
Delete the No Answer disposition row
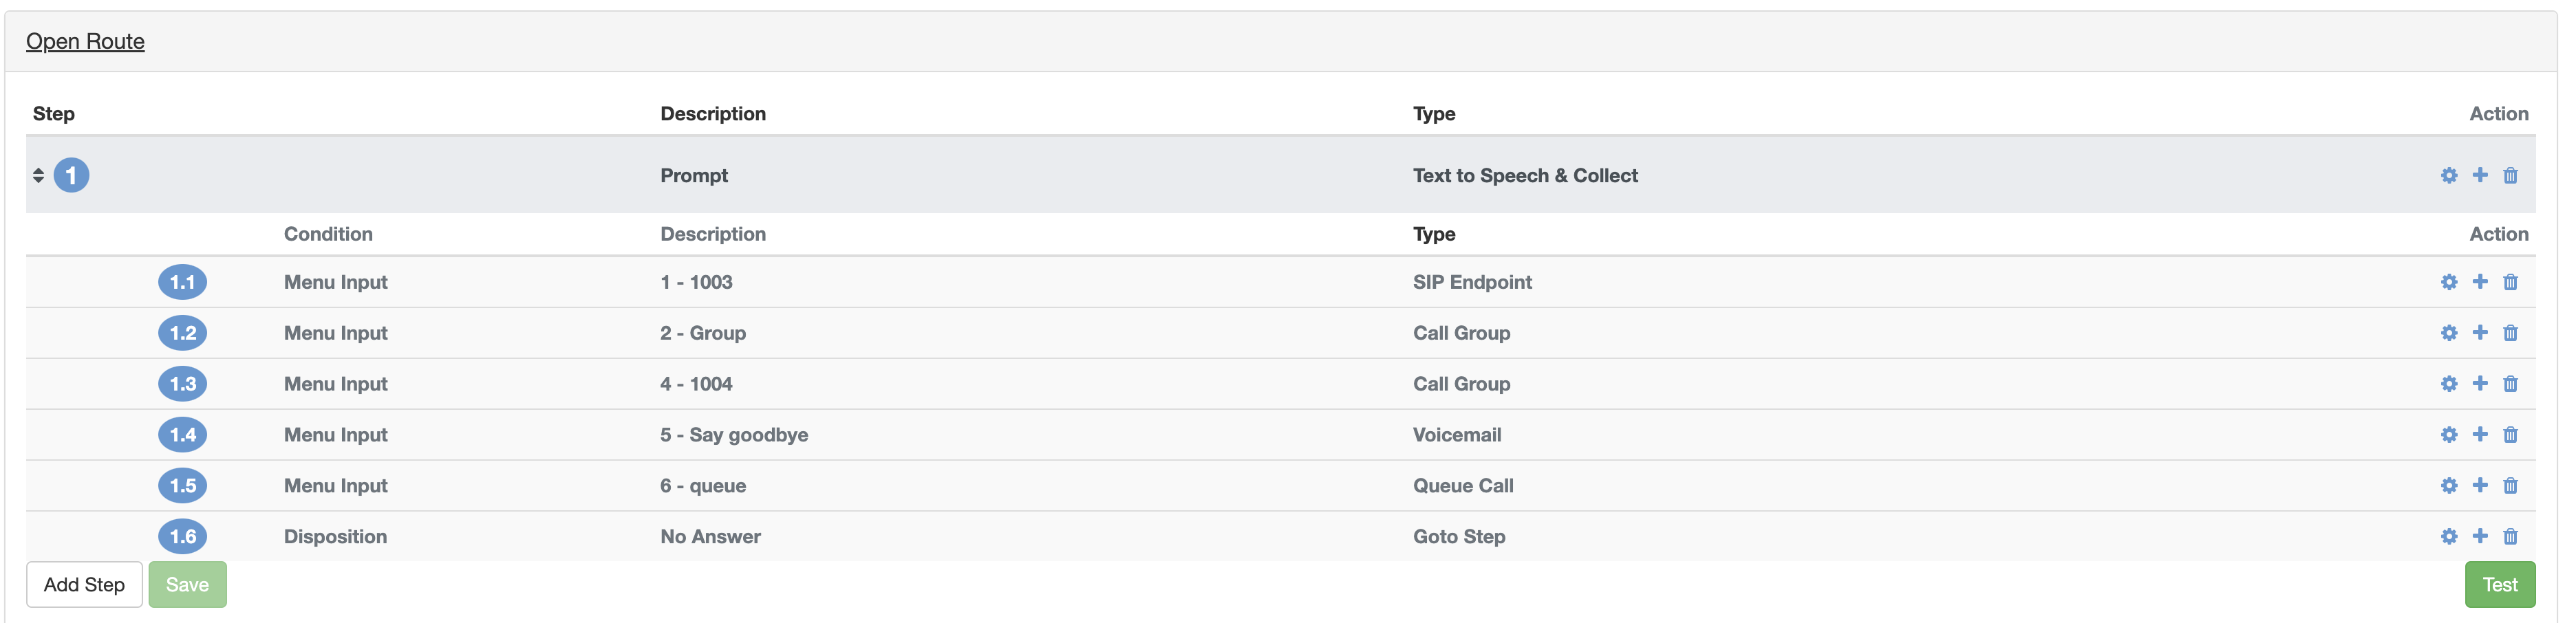tap(2510, 537)
